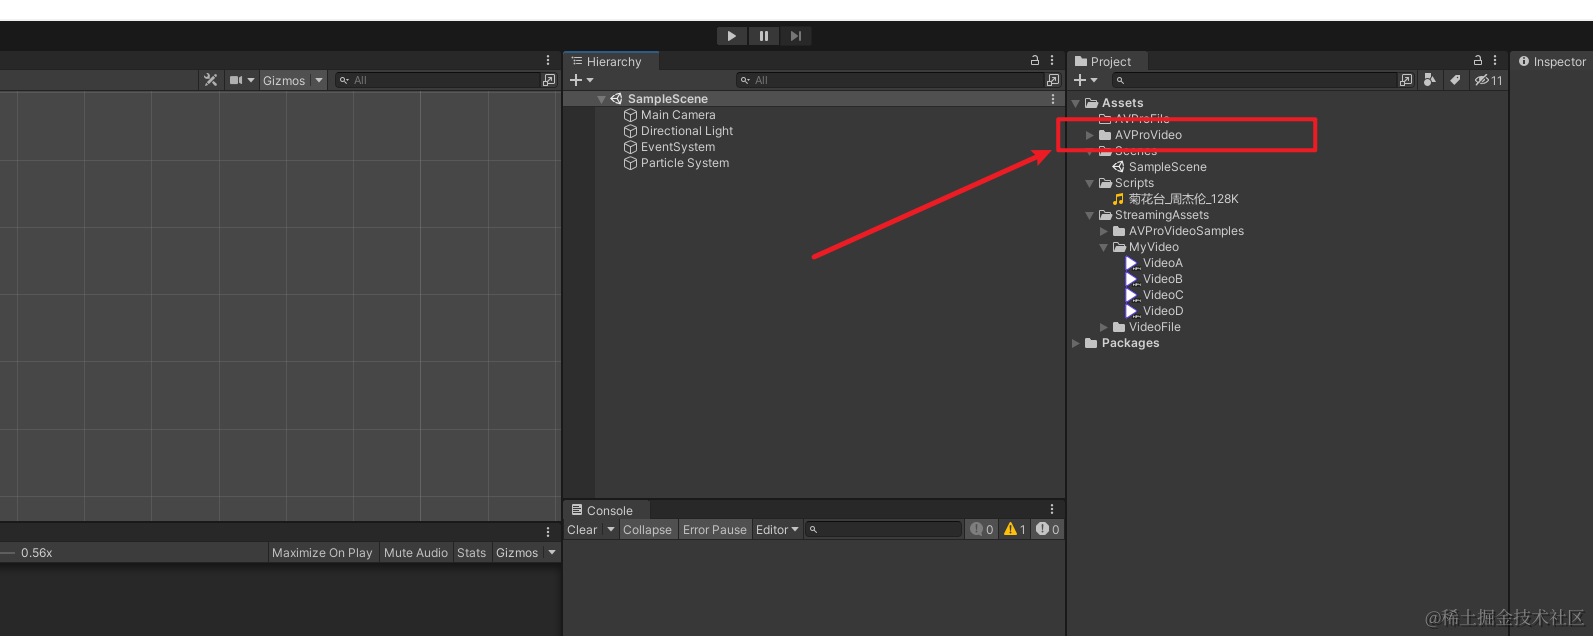
Task: Toggle Maximize On Play in Game view
Action: tap(322, 553)
